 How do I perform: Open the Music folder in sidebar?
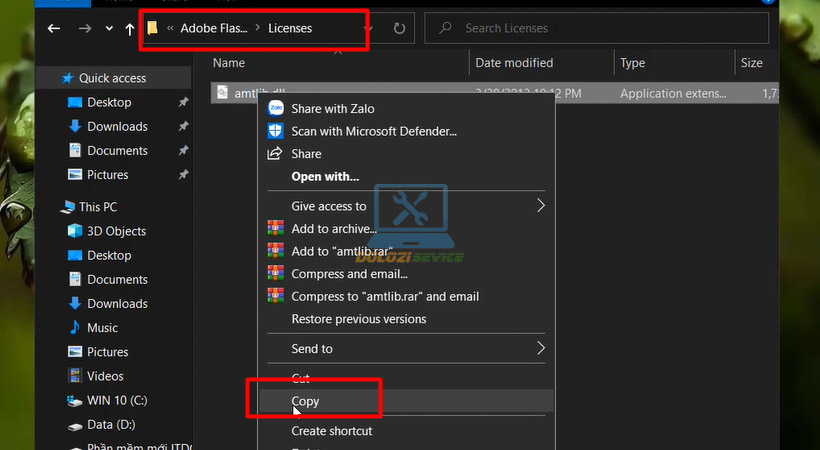click(x=102, y=328)
